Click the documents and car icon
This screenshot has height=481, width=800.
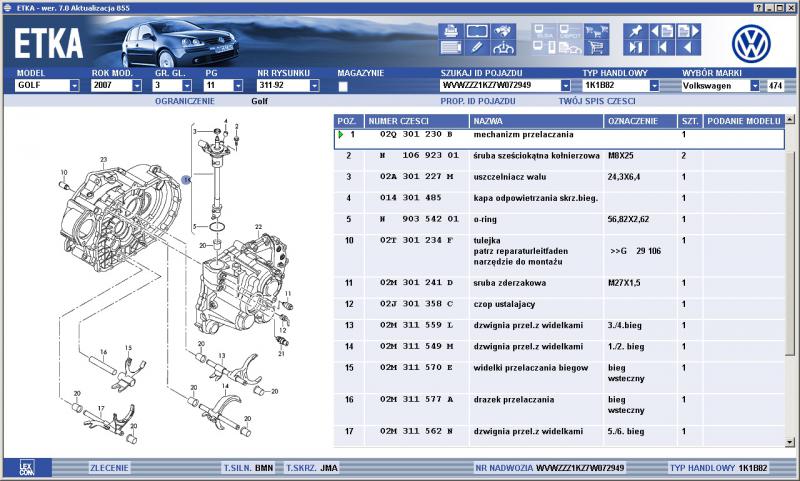tap(570, 48)
